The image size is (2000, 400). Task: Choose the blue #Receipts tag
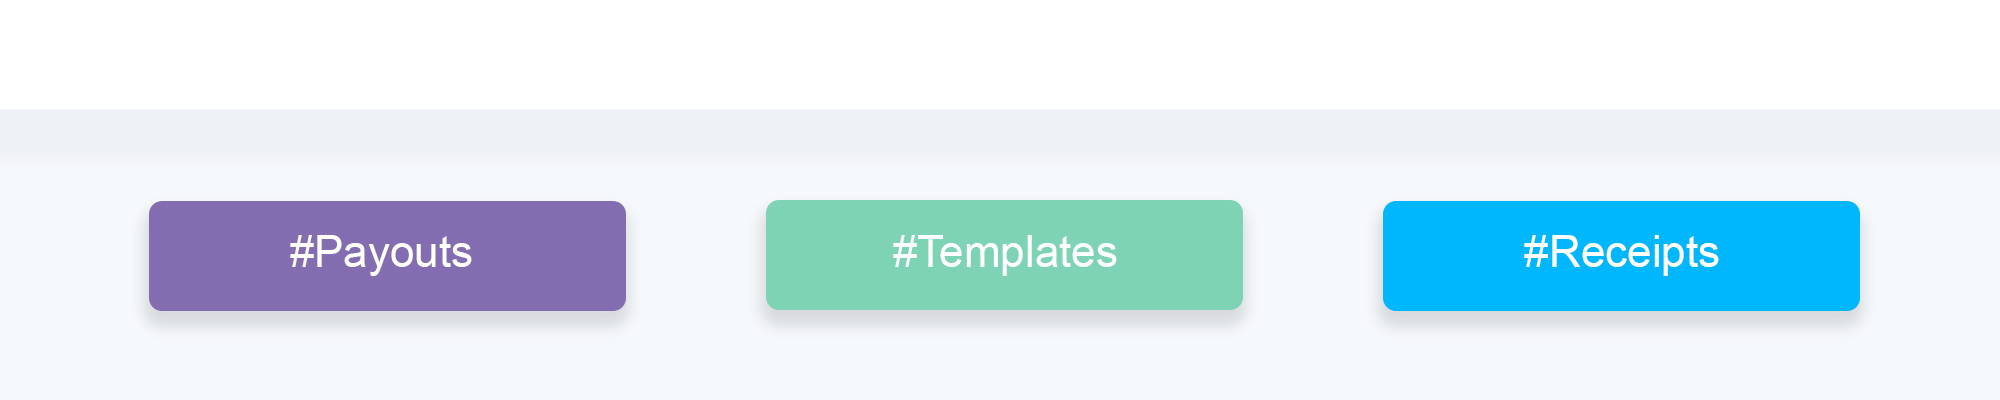[1621, 256]
